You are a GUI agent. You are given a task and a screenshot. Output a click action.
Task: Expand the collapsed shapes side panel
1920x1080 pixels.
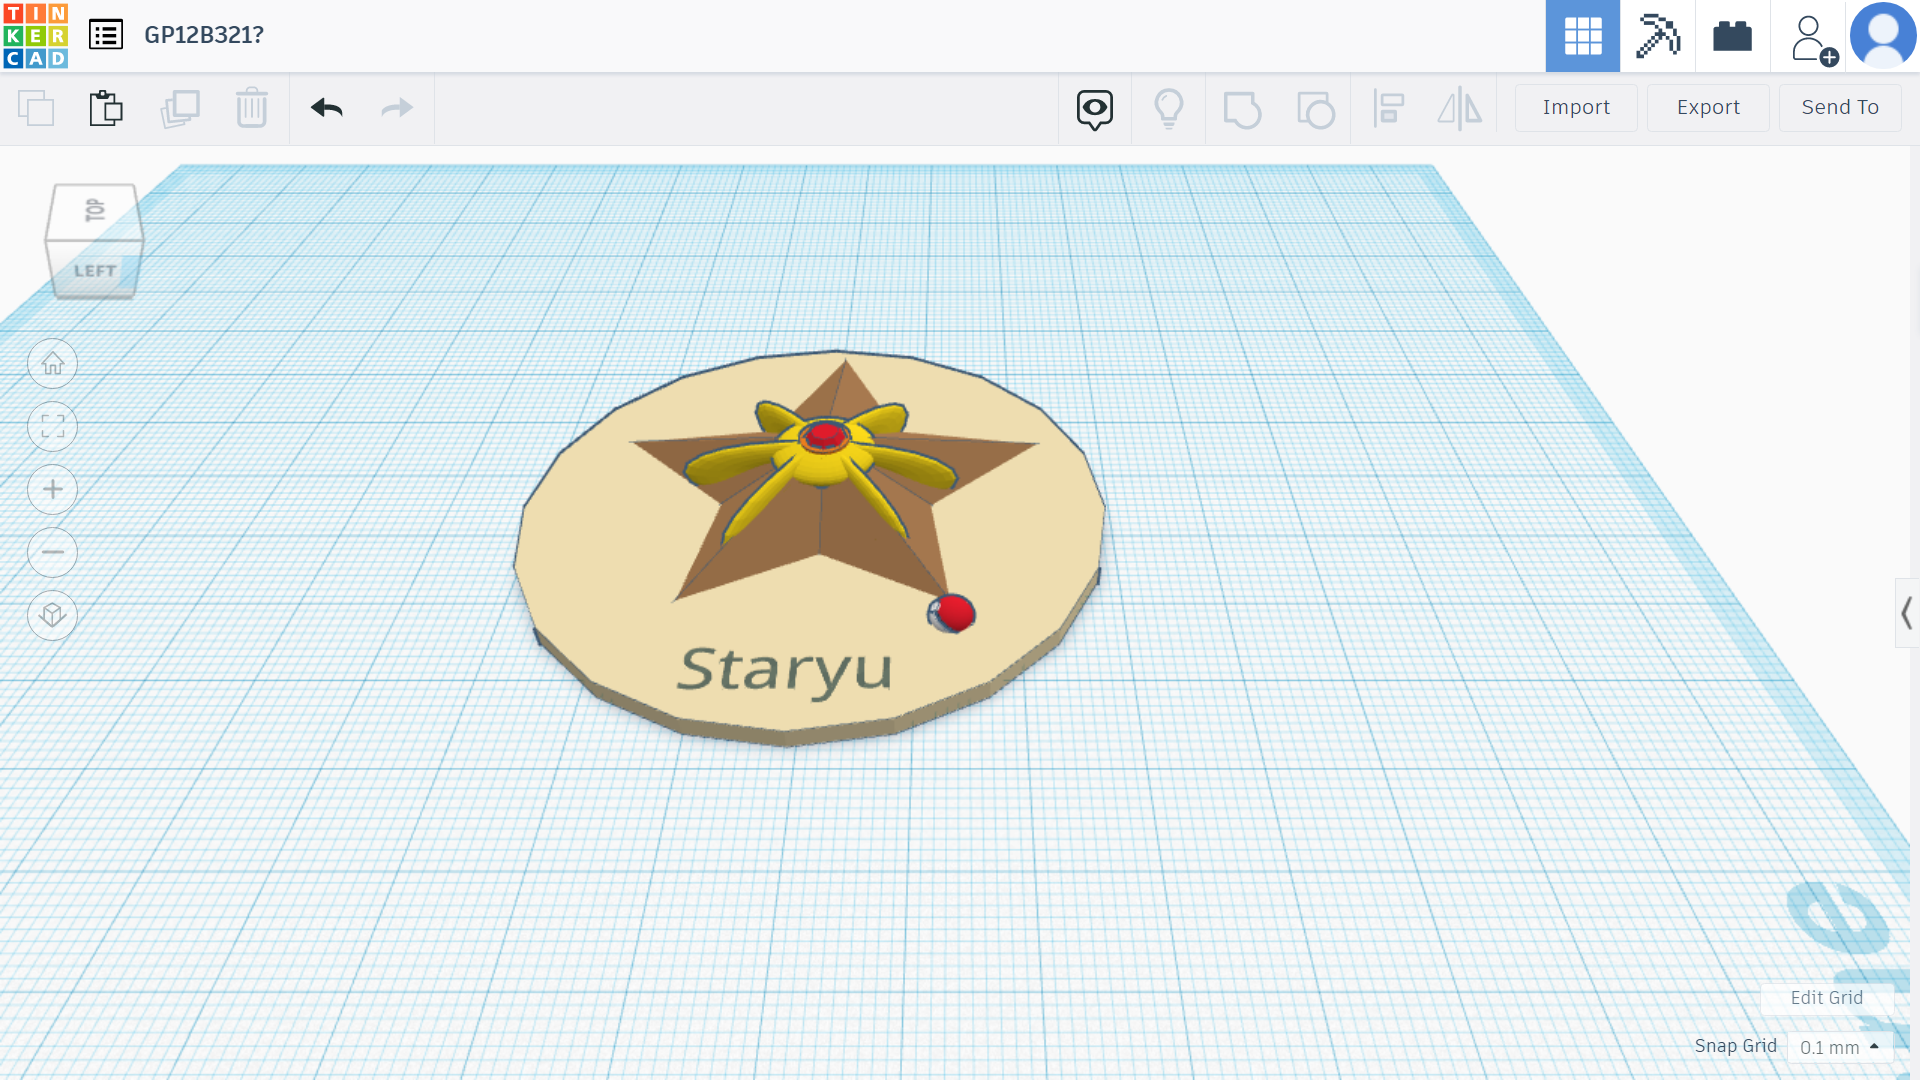[x=1907, y=613]
